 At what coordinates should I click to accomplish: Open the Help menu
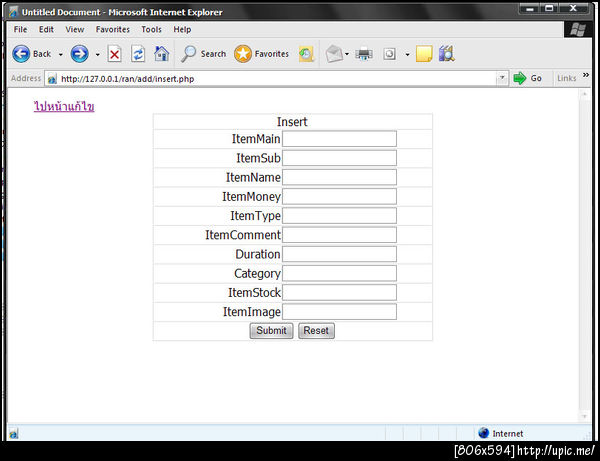[182, 29]
